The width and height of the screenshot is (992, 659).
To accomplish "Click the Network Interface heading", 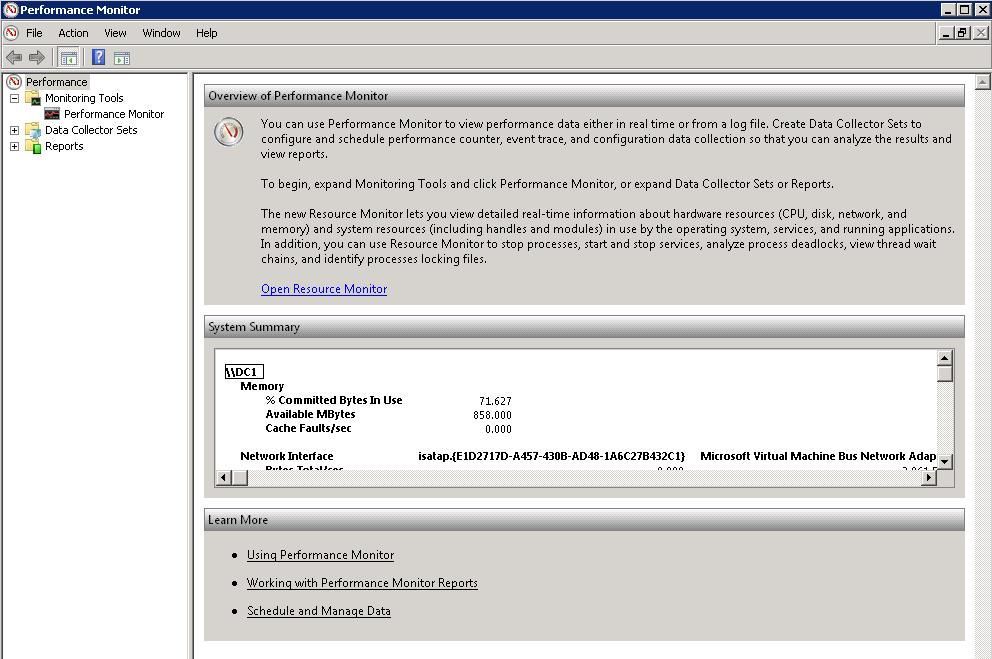I will coord(287,456).
